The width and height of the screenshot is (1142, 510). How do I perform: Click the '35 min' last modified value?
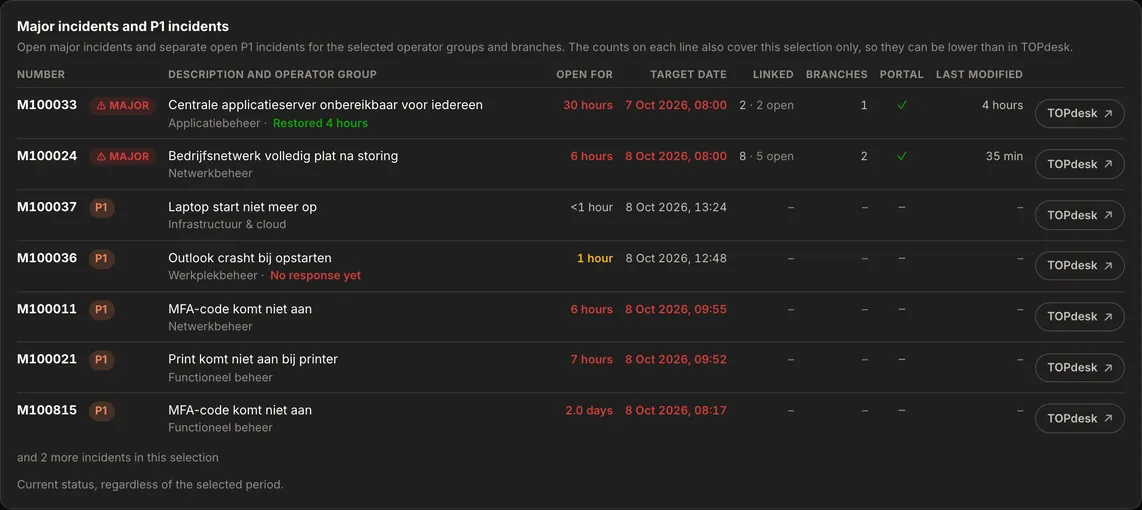pos(1004,156)
